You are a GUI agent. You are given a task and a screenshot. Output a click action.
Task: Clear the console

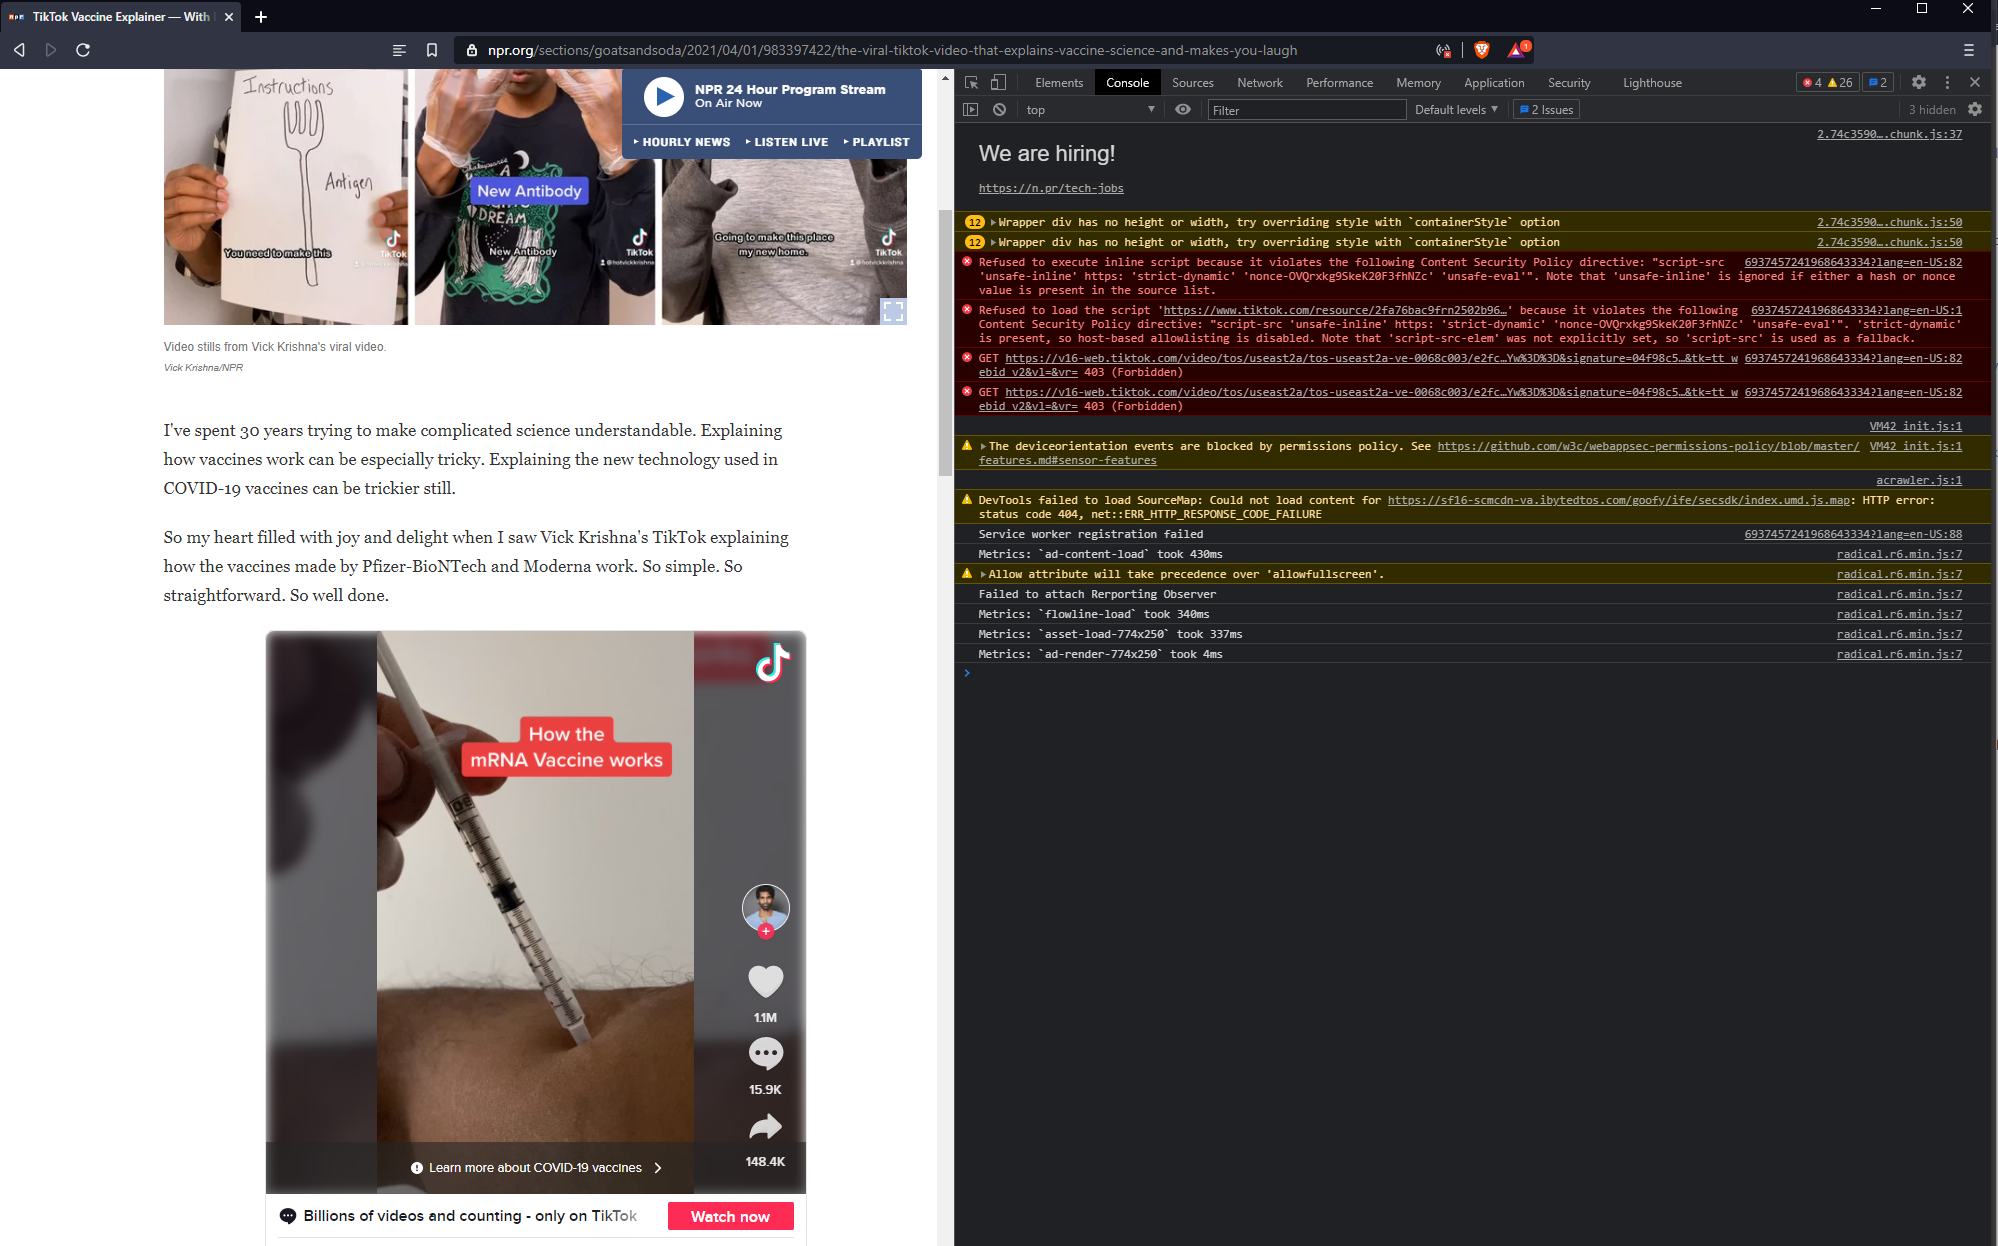(999, 110)
